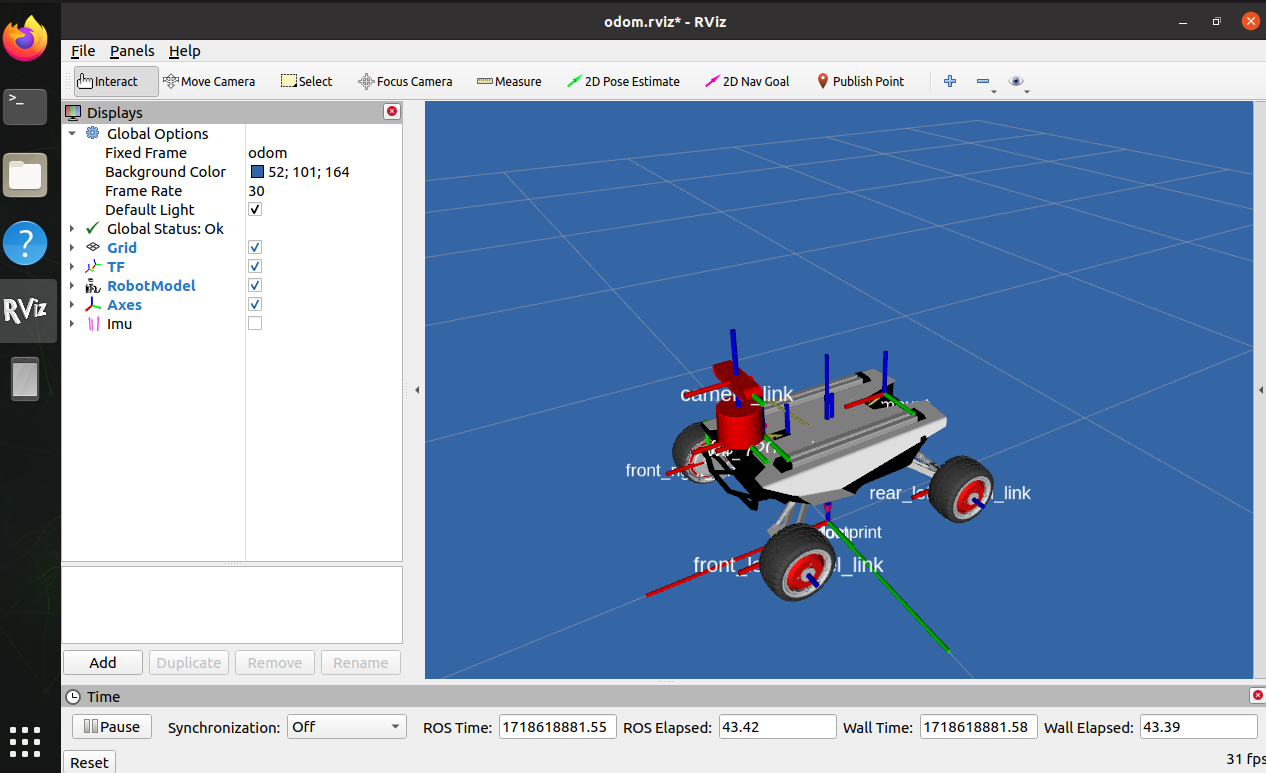Screen dimensions: 1266x773
Task: Click the Publish Point tool
Action: click(860, 81)
